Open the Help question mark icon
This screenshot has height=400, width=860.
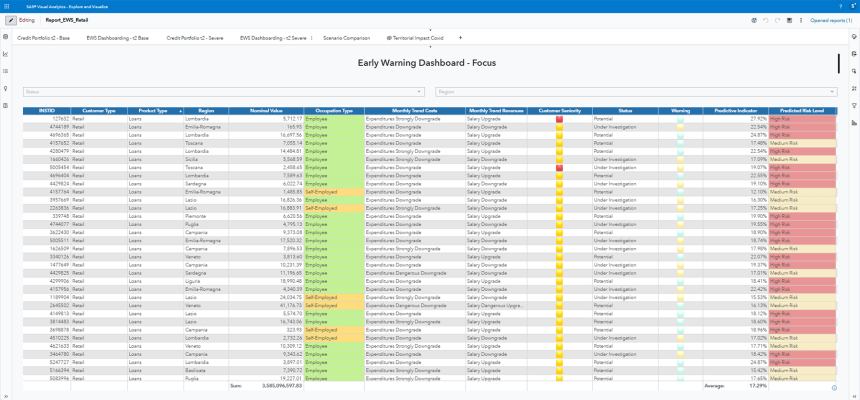coord(838,6)
